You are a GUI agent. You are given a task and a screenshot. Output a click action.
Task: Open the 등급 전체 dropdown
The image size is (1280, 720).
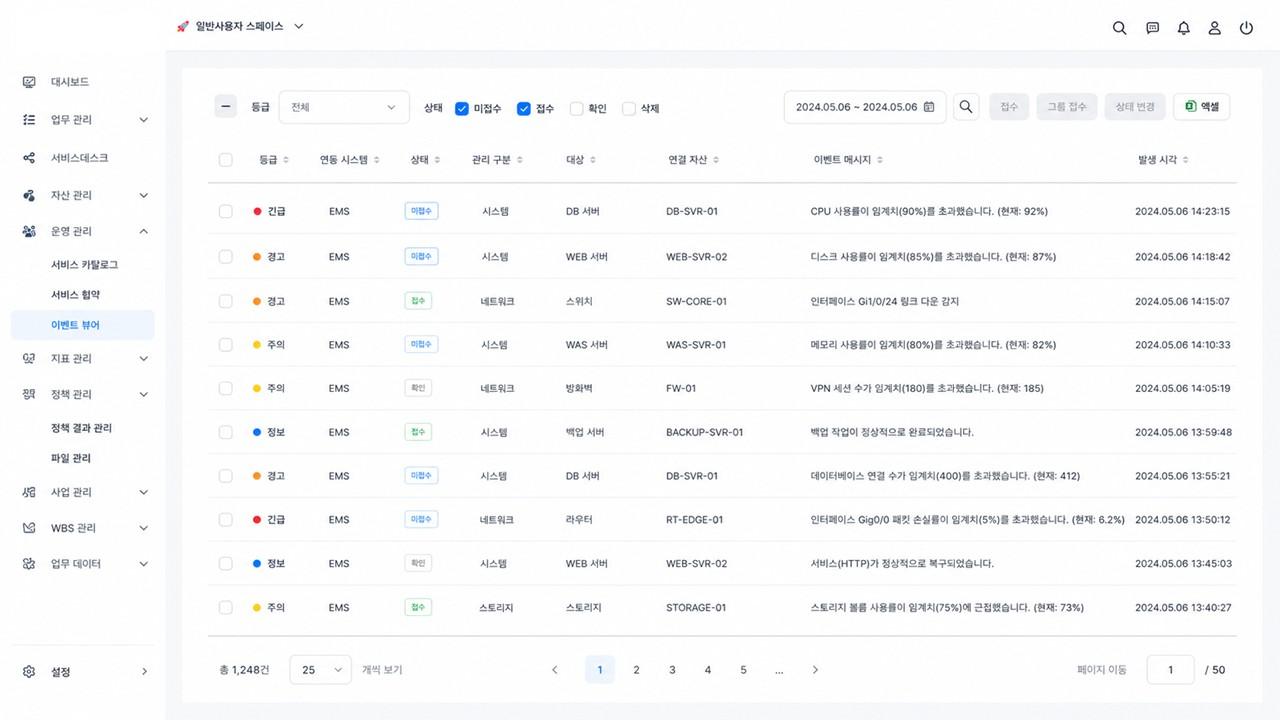click(344, 107)
